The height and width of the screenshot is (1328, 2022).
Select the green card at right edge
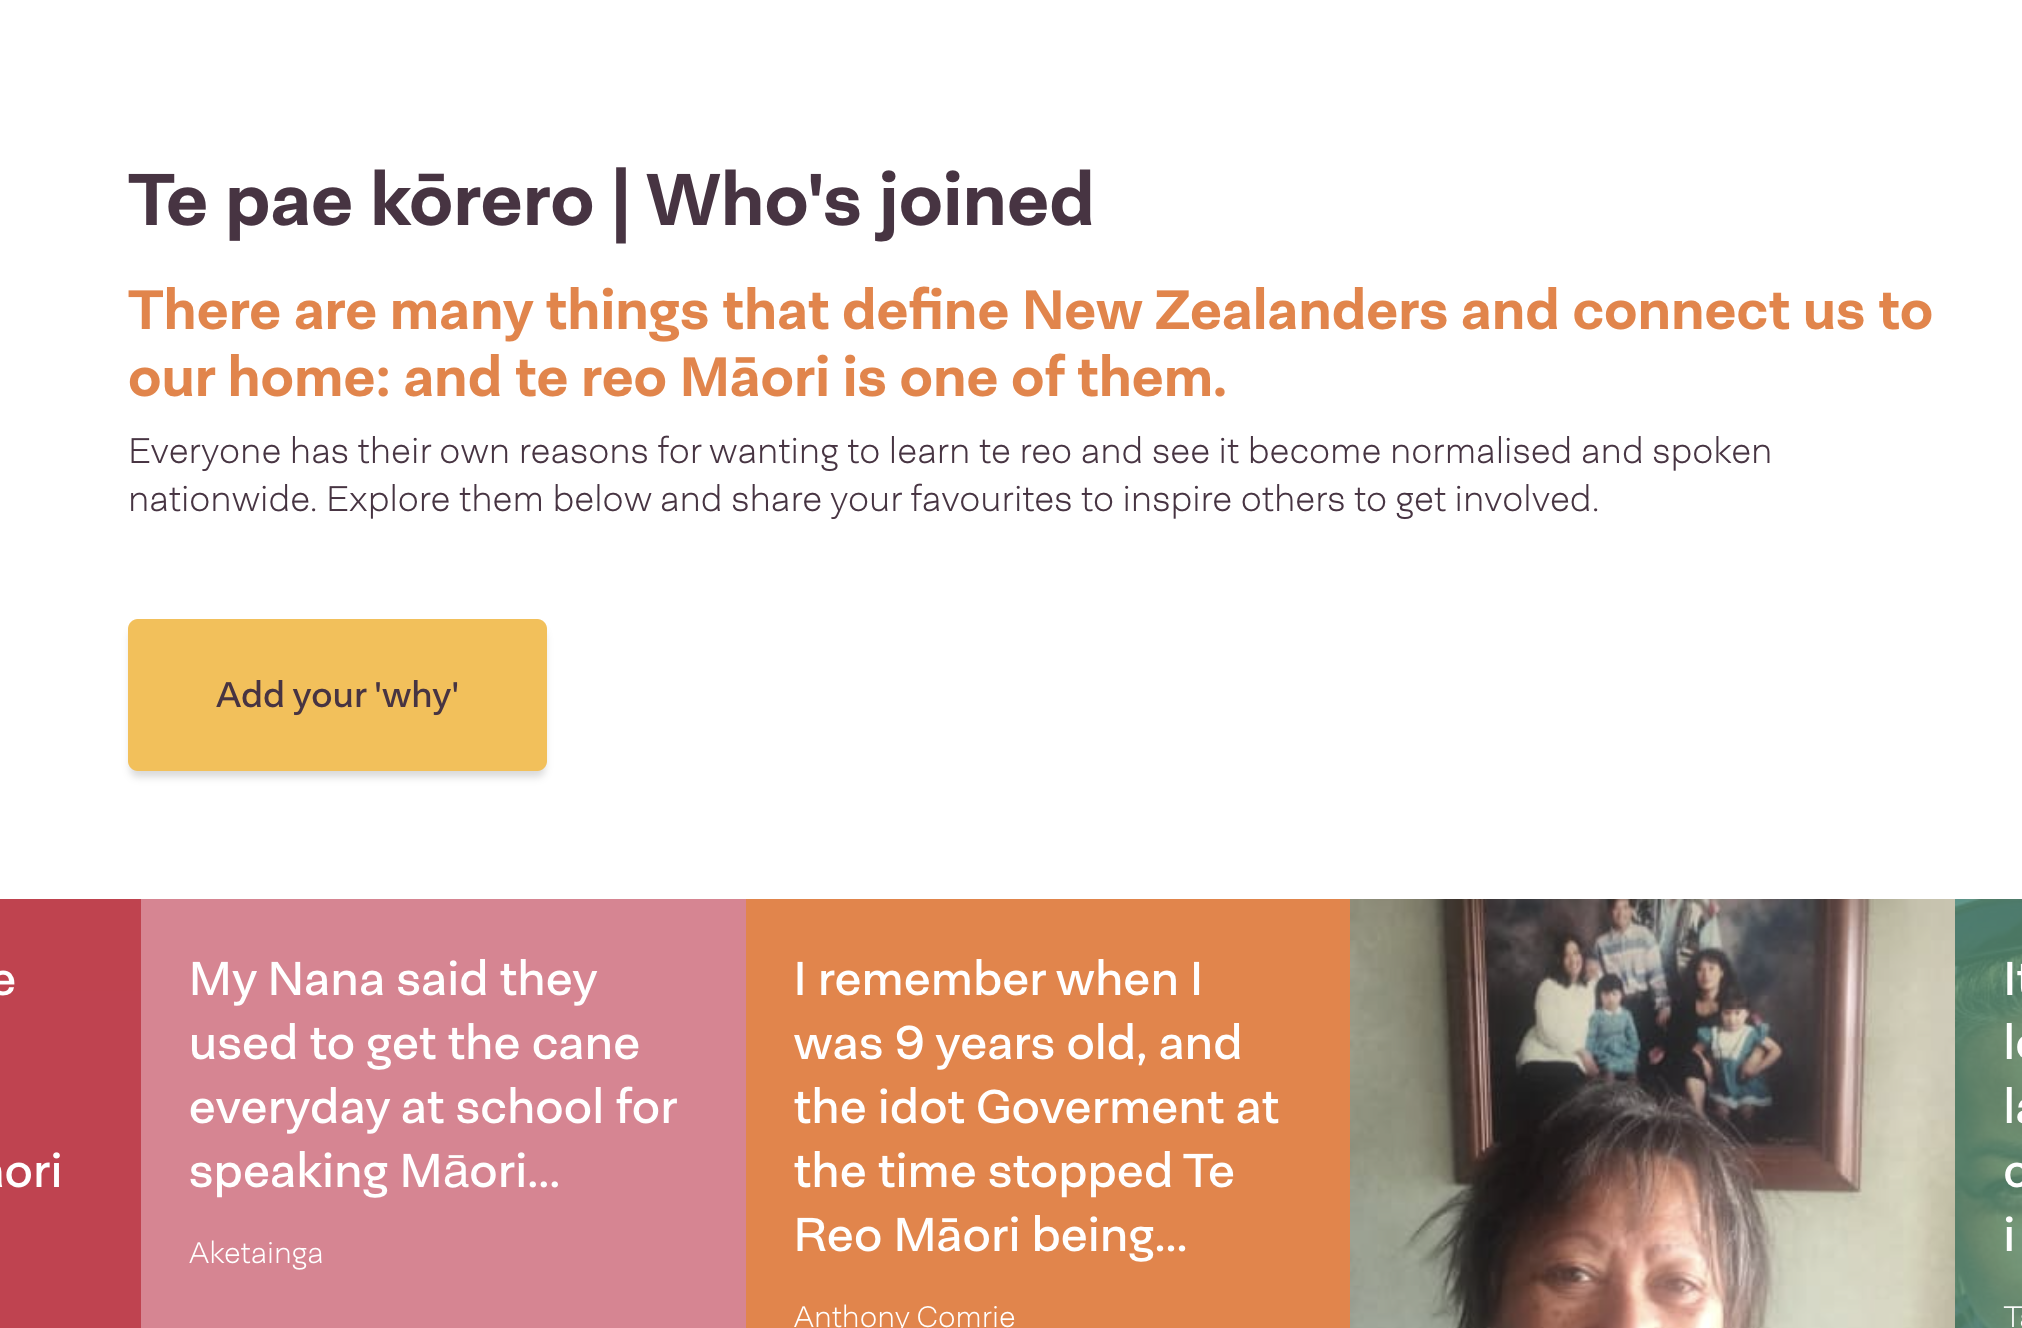click(x=1990, y=1110)
